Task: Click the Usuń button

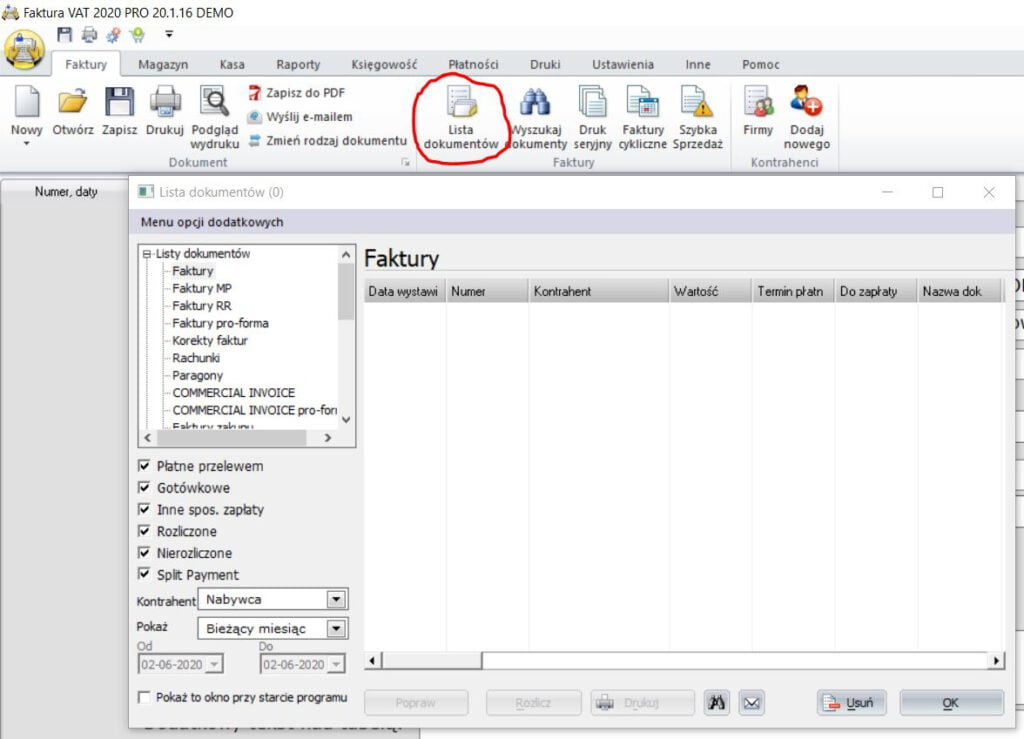Action: (851, 703)
